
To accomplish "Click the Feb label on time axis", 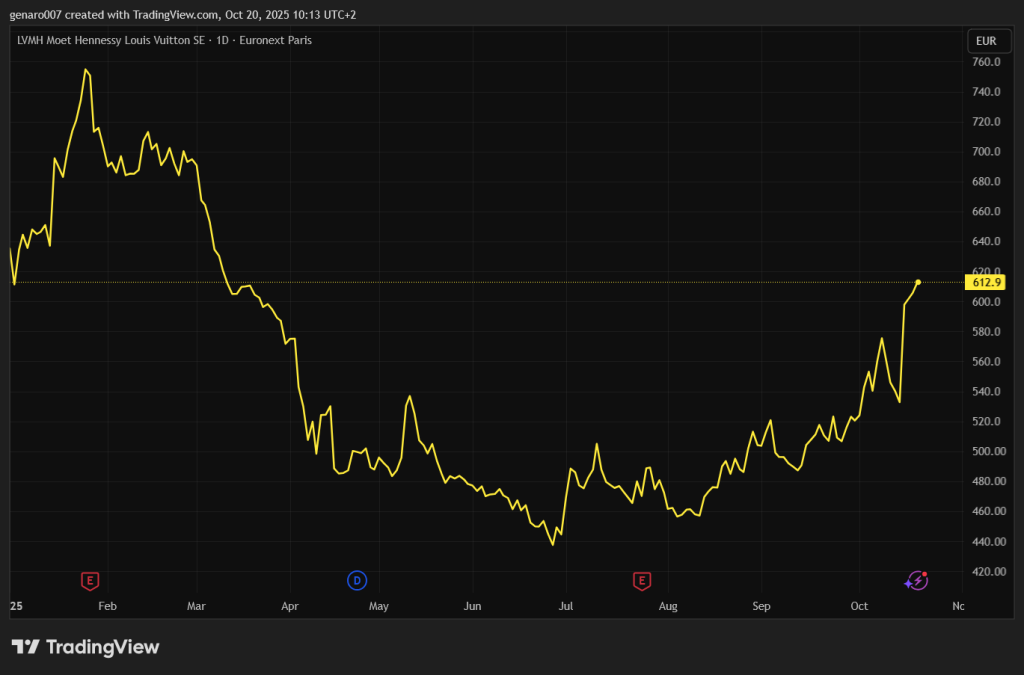I will [107, 606].
